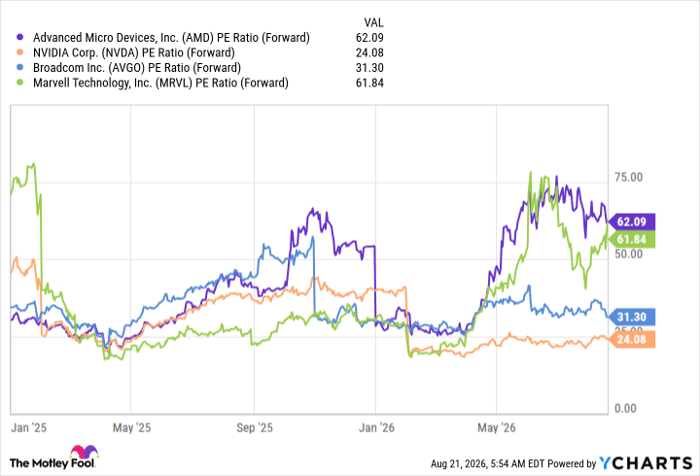Click NVDA value 24.08 in legend table
Image resolution: width=700 pixels, height=476 pixels.
(370, 53)
